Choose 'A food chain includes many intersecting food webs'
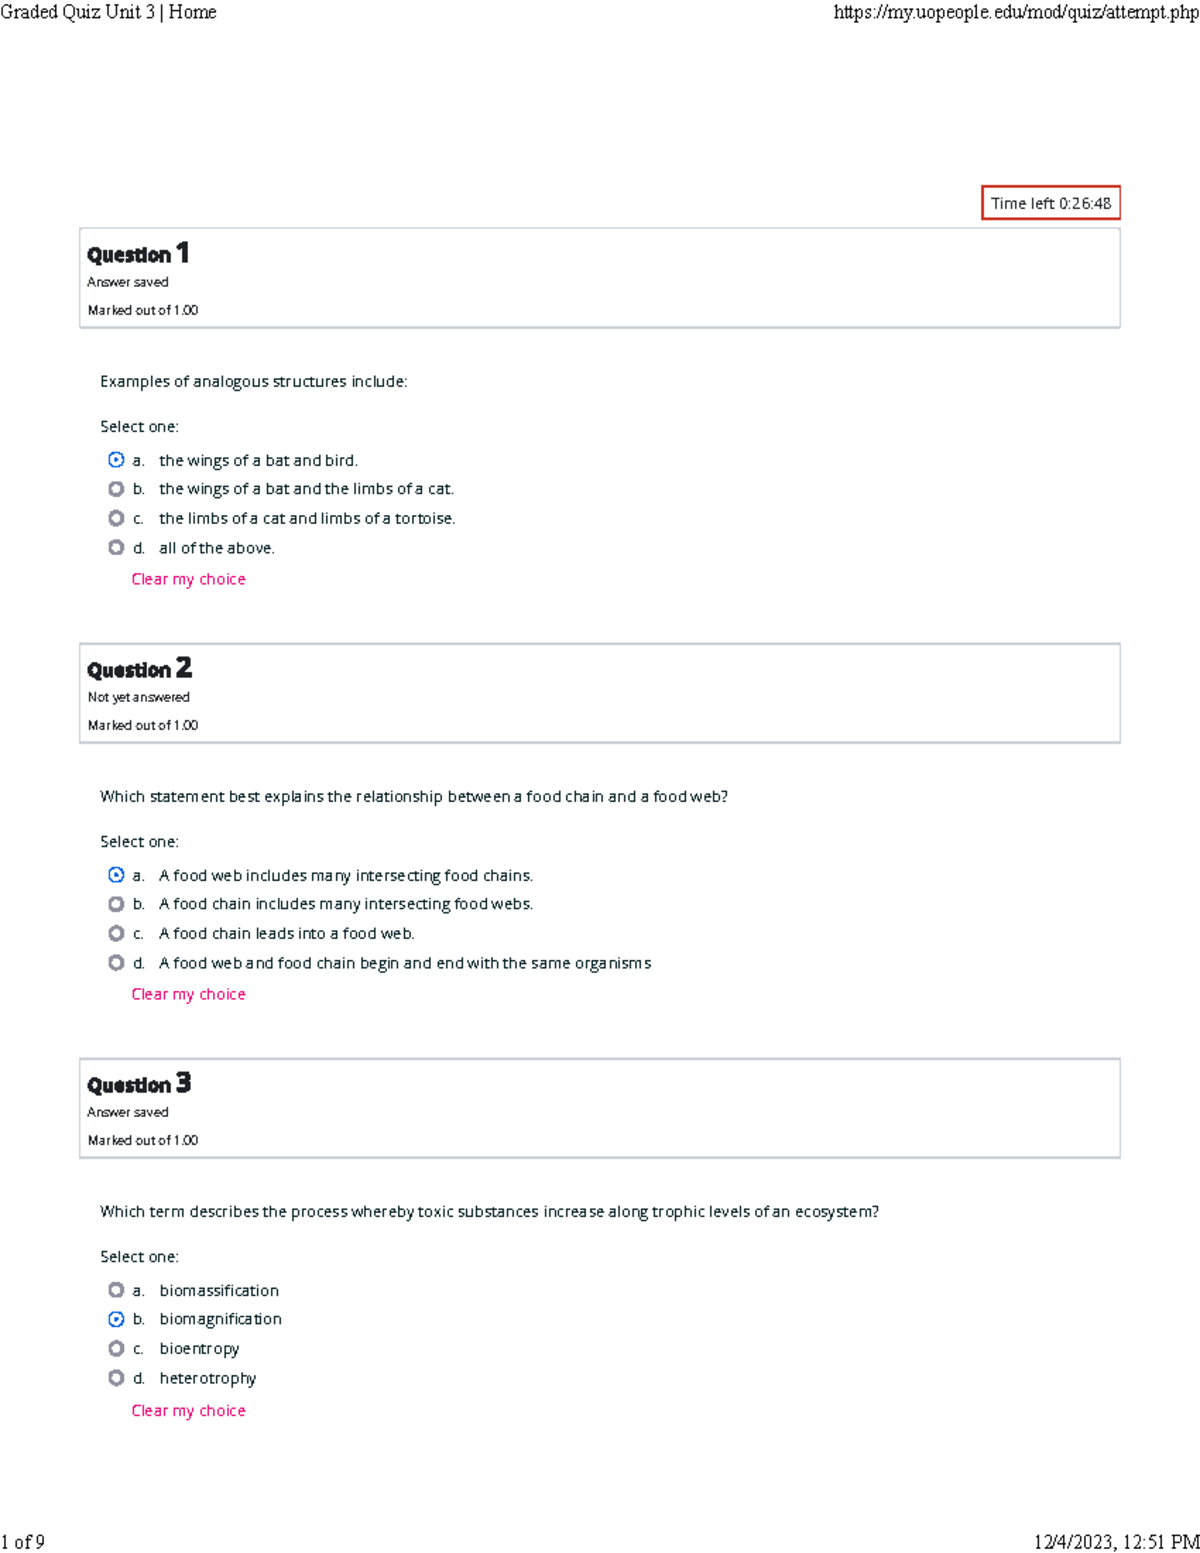1200x1553 pixels. pos(116,904)
